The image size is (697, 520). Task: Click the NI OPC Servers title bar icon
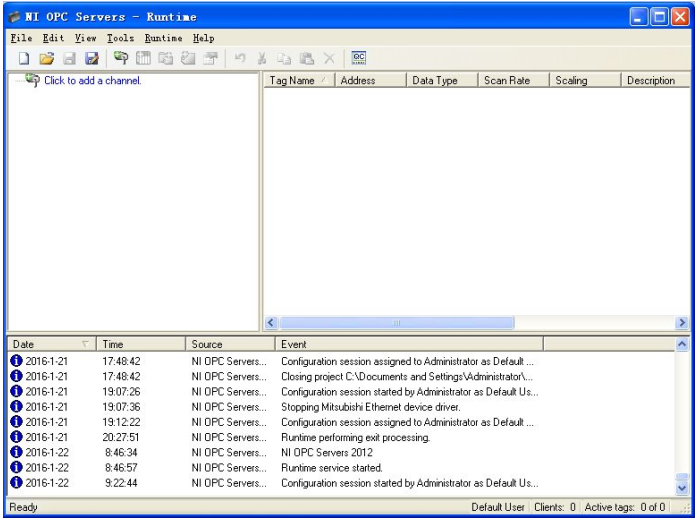14,17
